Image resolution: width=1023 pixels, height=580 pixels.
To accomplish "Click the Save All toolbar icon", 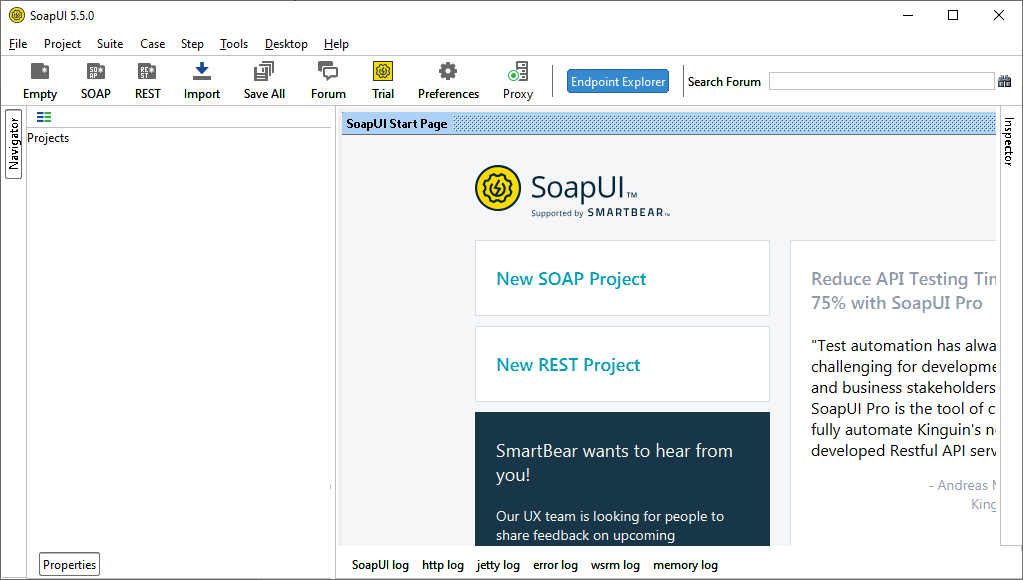I will click(264, 80).
